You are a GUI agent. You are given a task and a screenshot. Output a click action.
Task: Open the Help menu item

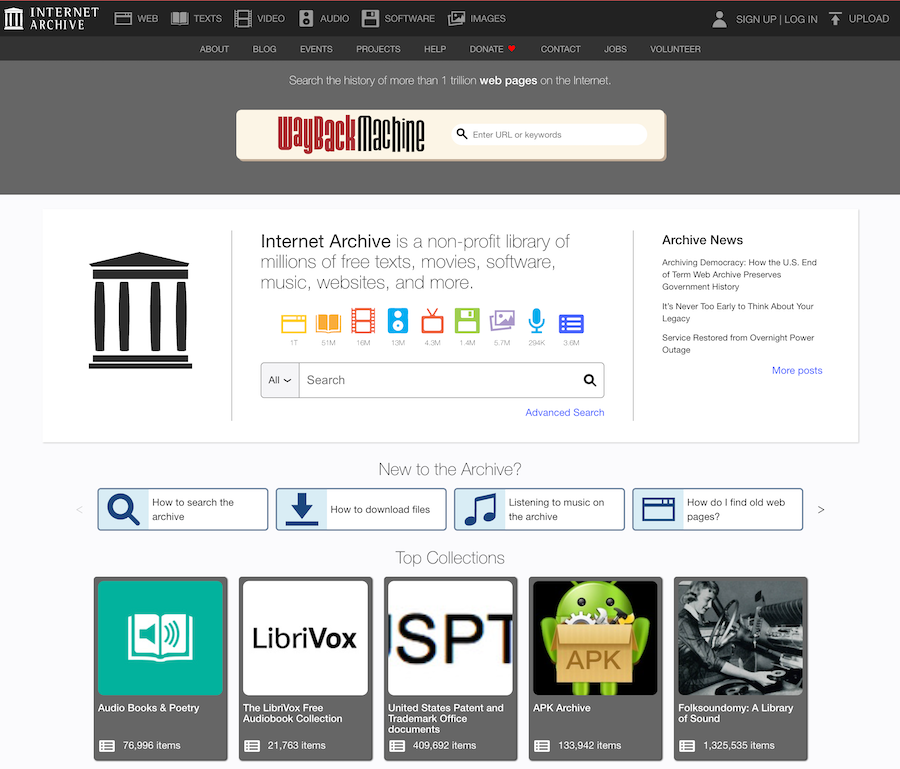pos(435,49)
